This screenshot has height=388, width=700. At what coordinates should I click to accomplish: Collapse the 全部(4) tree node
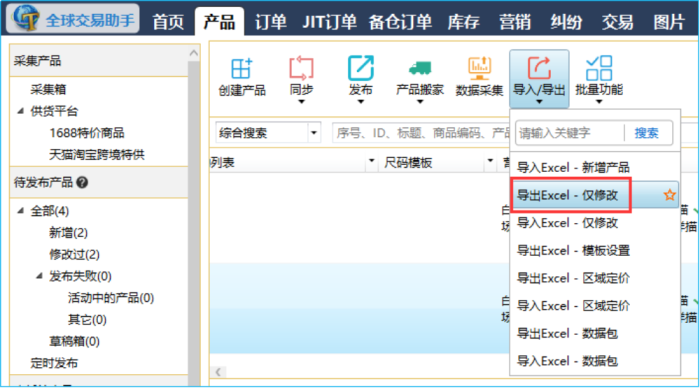[20, 210]
